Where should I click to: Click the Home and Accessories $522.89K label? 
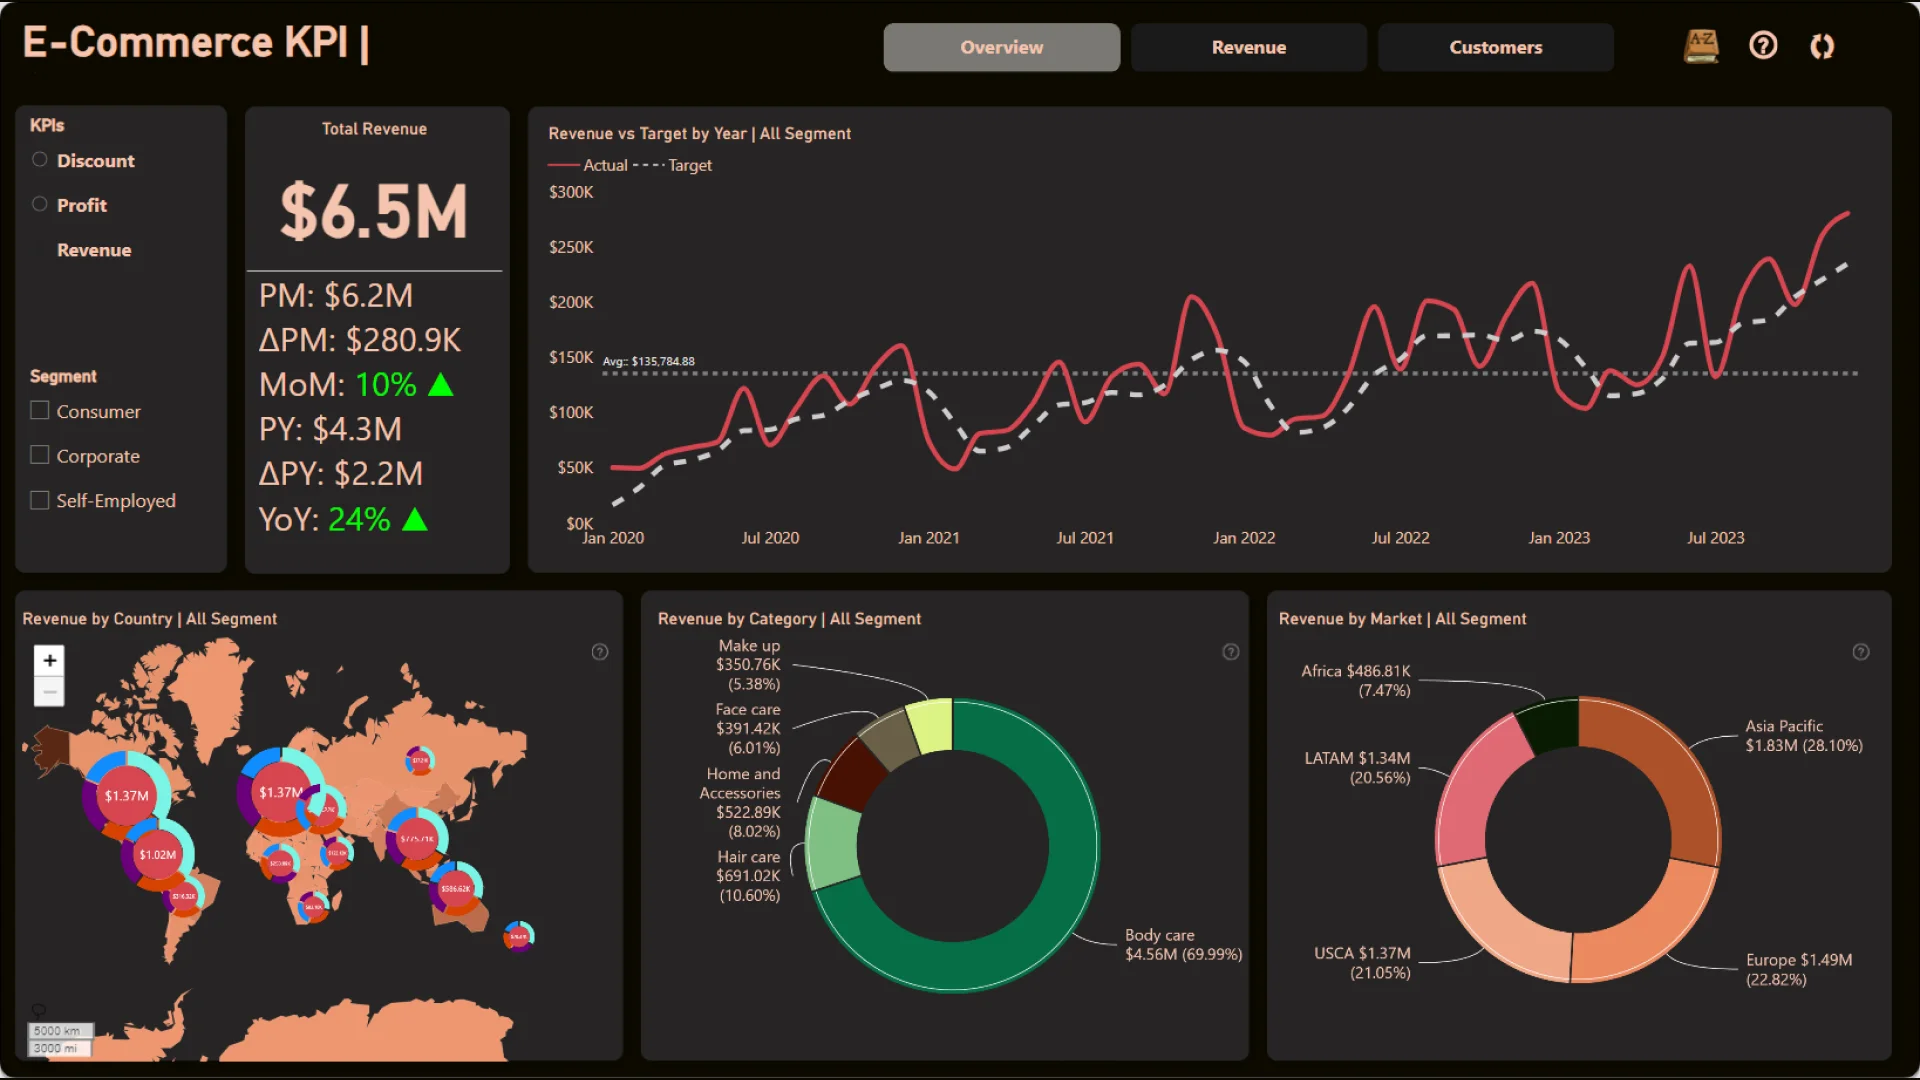coord(740,802)
